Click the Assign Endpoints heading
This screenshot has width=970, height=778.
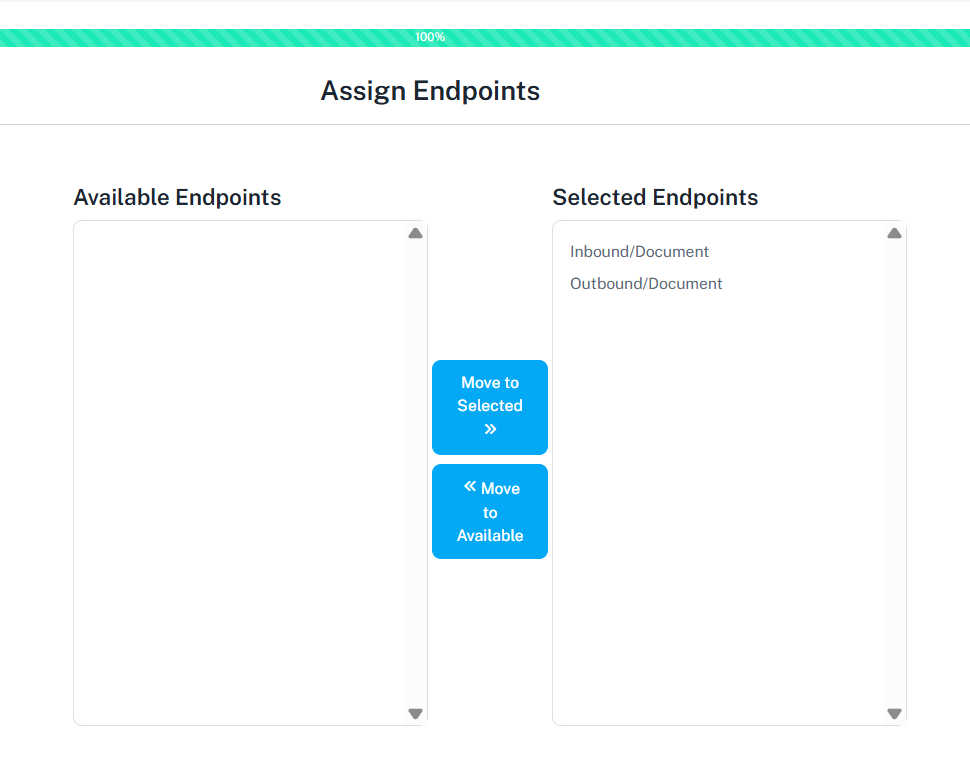[x=430, y=91]
